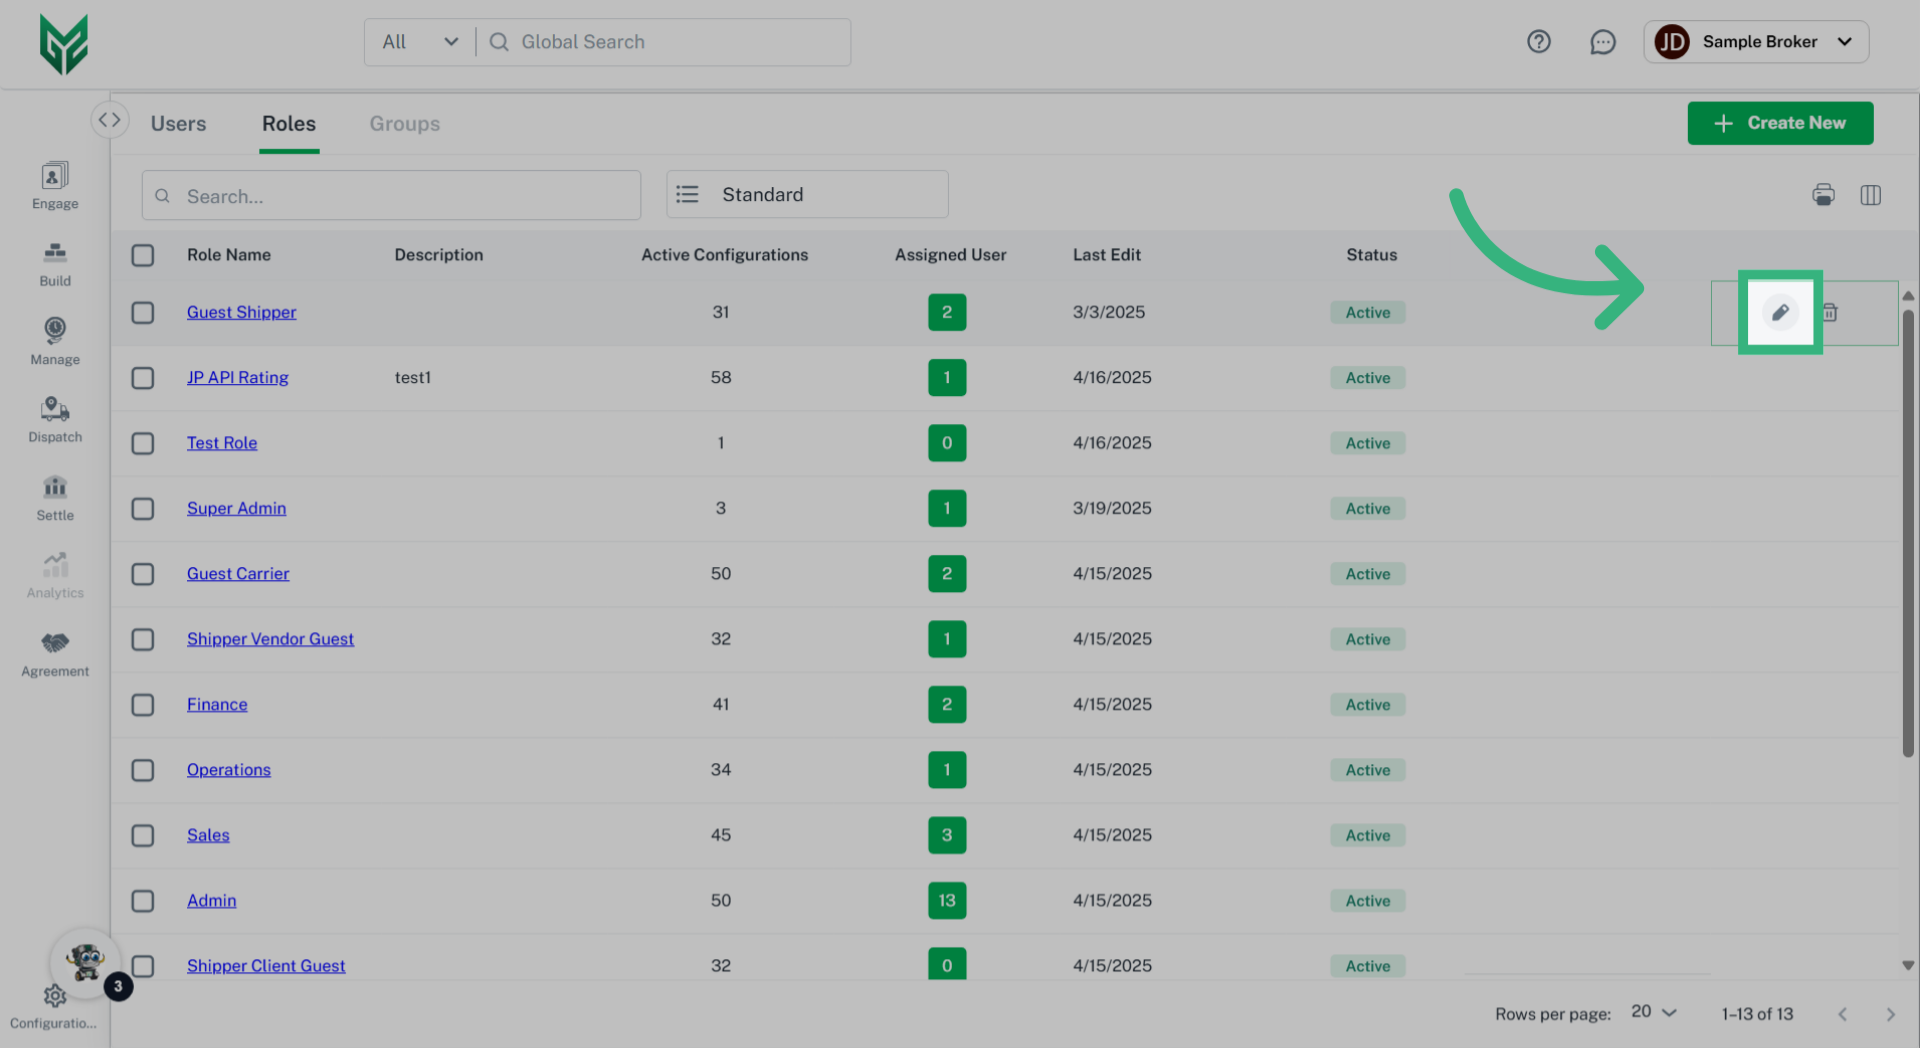Check the Finance role checkbox
The height and width of the screenshot is (1048, 1920).
[x=143, y=705]
